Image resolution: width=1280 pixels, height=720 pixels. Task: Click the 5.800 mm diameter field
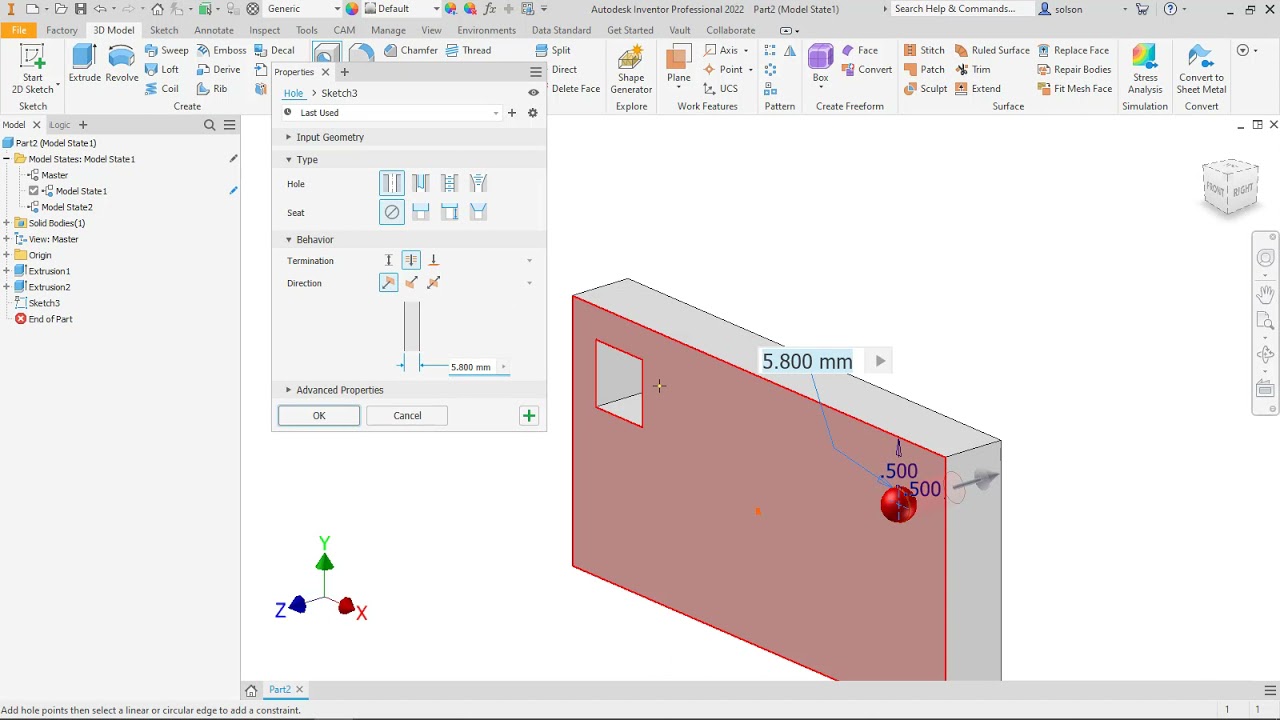coord(471,367)
